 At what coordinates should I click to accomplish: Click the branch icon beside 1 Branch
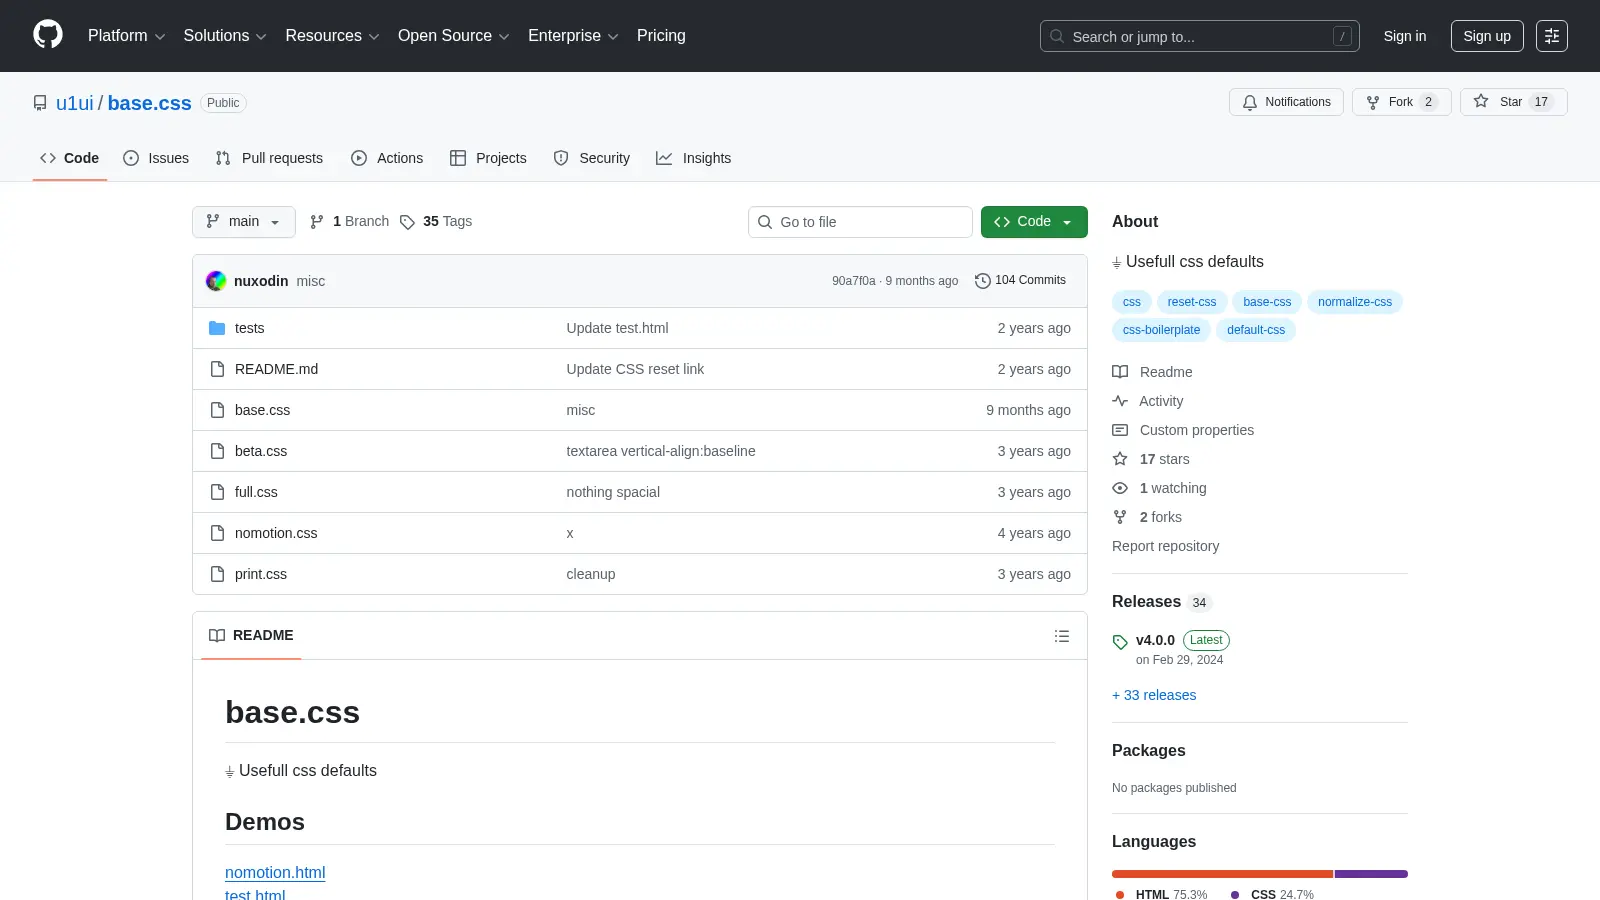(317, 222)
